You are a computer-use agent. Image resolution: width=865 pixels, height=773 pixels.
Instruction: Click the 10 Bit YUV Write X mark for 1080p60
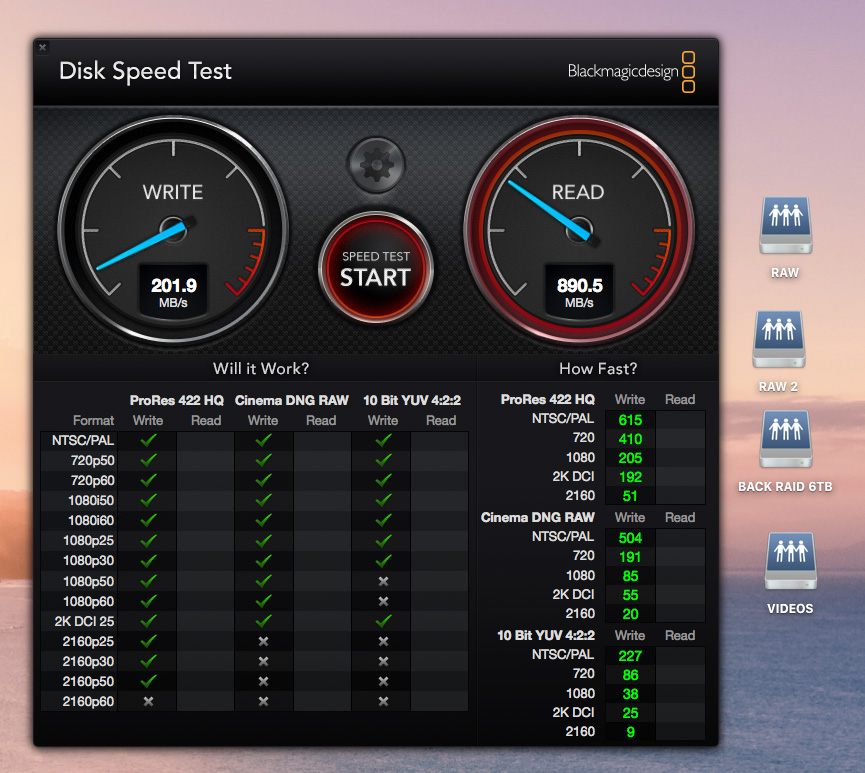[x=383, y=601]
